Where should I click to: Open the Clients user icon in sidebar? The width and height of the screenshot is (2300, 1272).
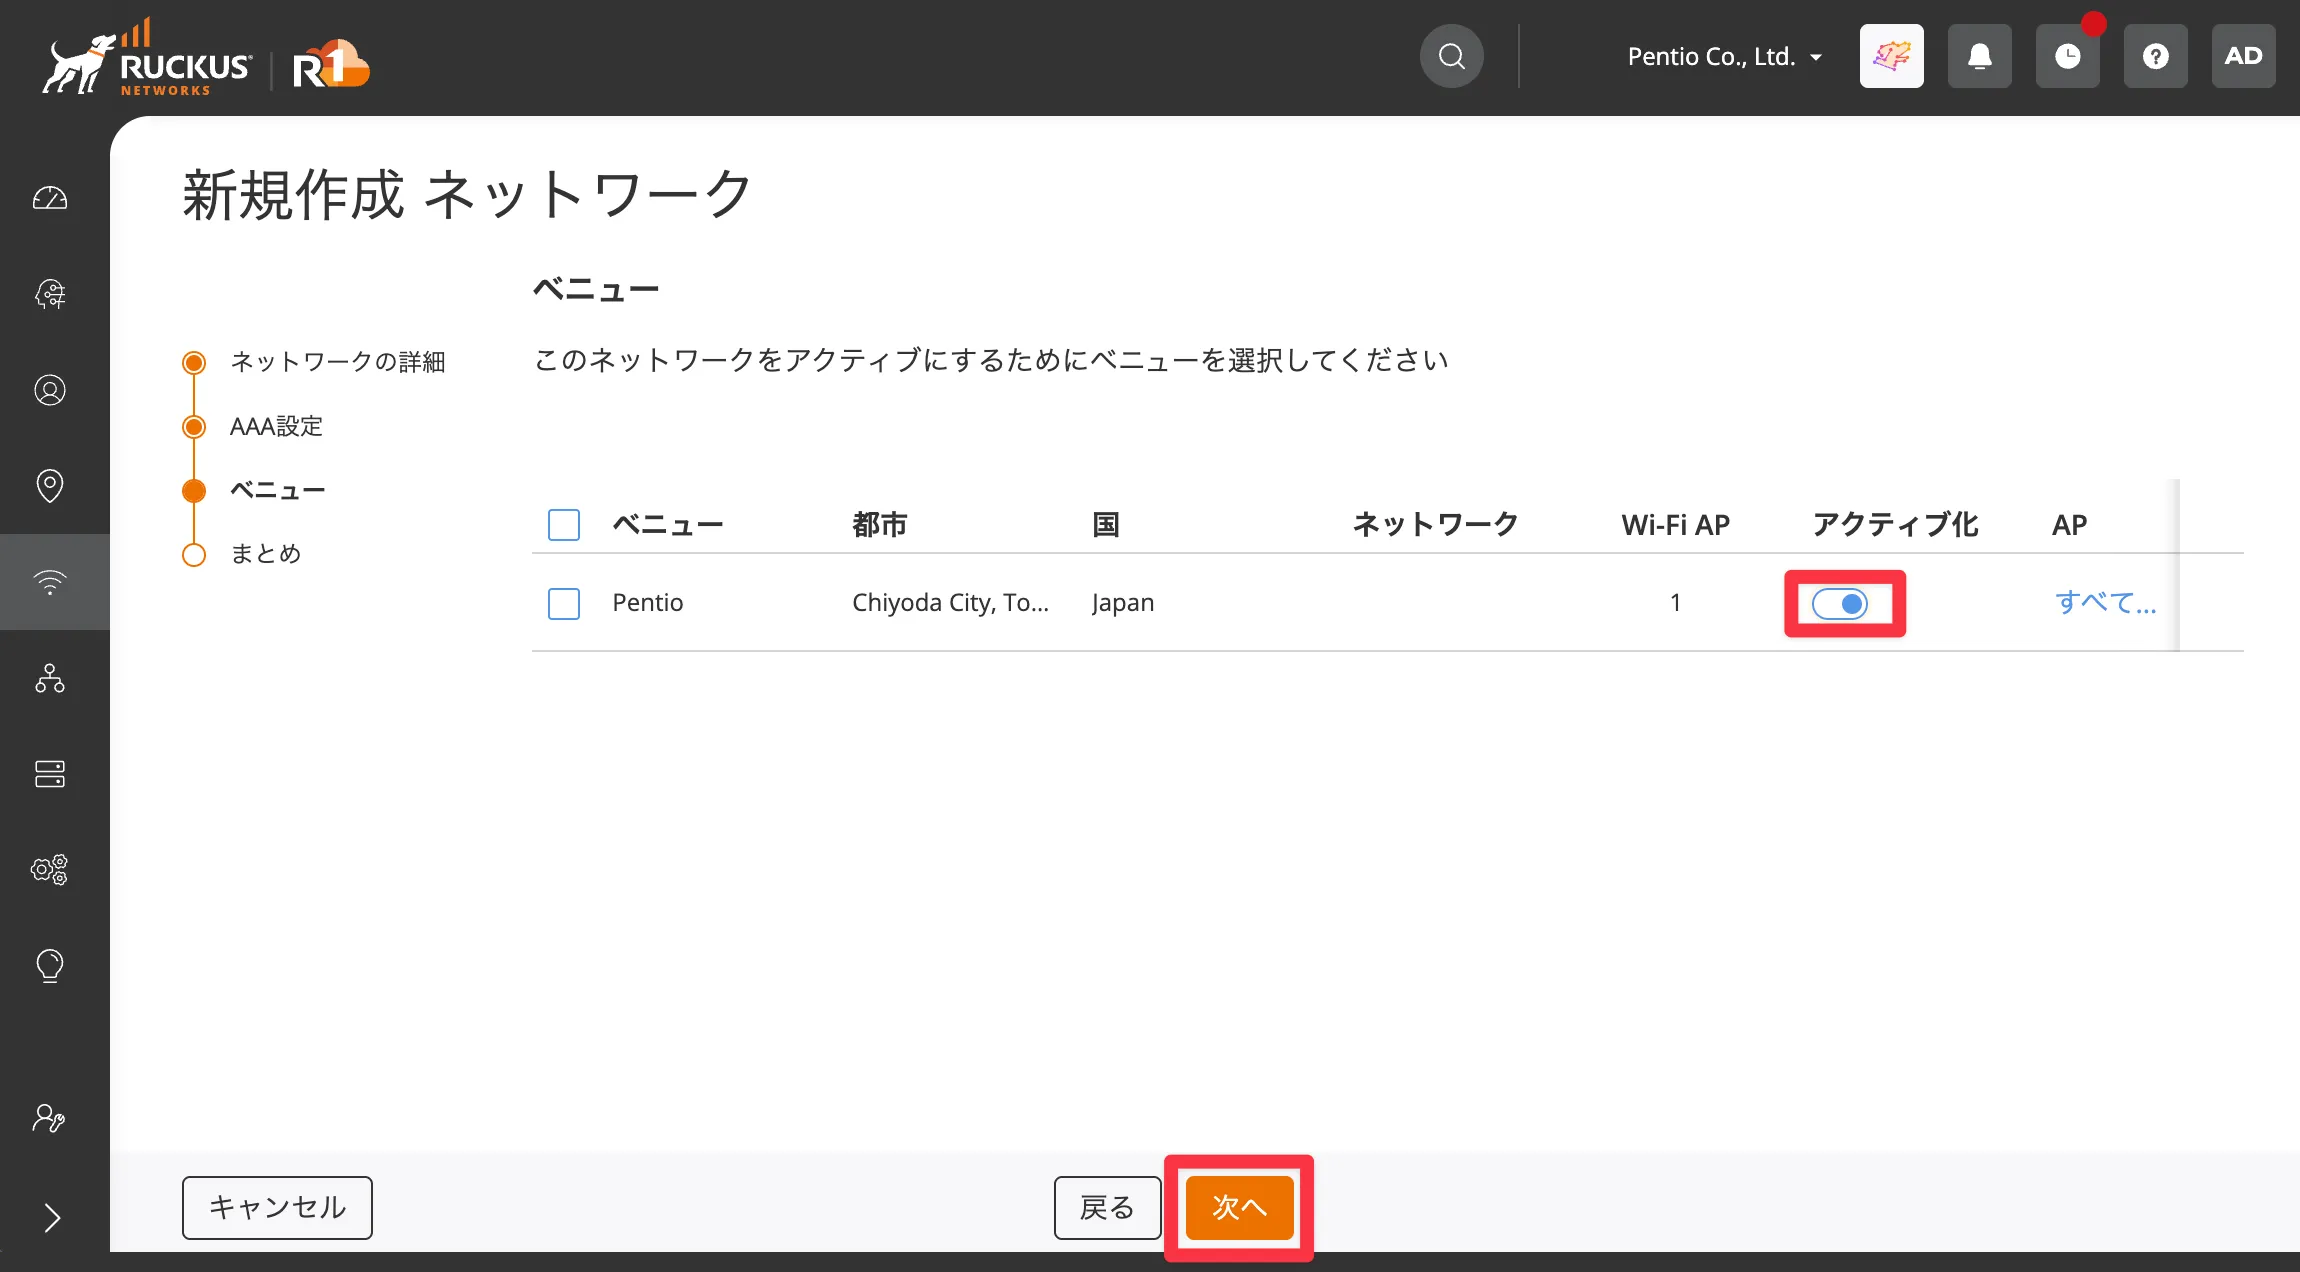[50, 390]
